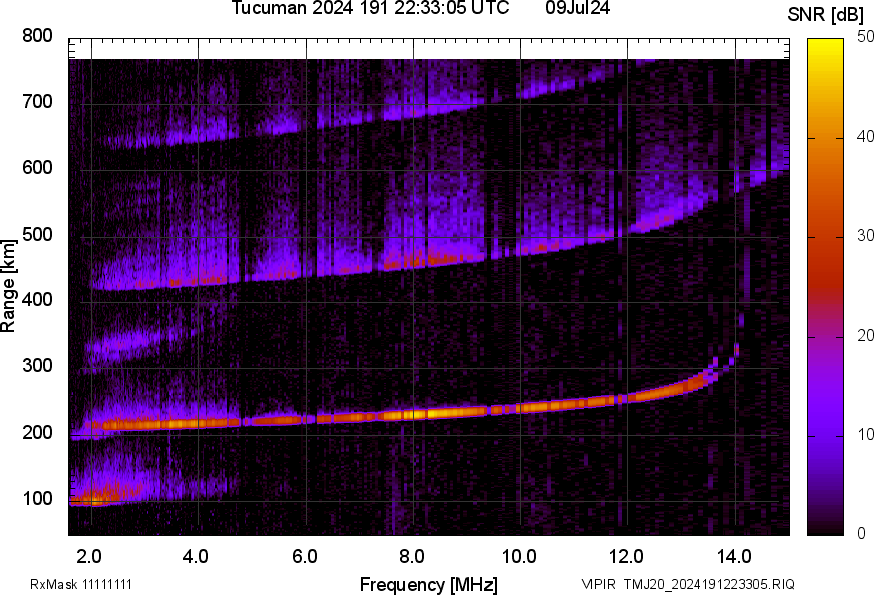Click the x-axis tick label '6.0'
The height and width of the screenshot is (595, 874).
(x=304, y=557)
